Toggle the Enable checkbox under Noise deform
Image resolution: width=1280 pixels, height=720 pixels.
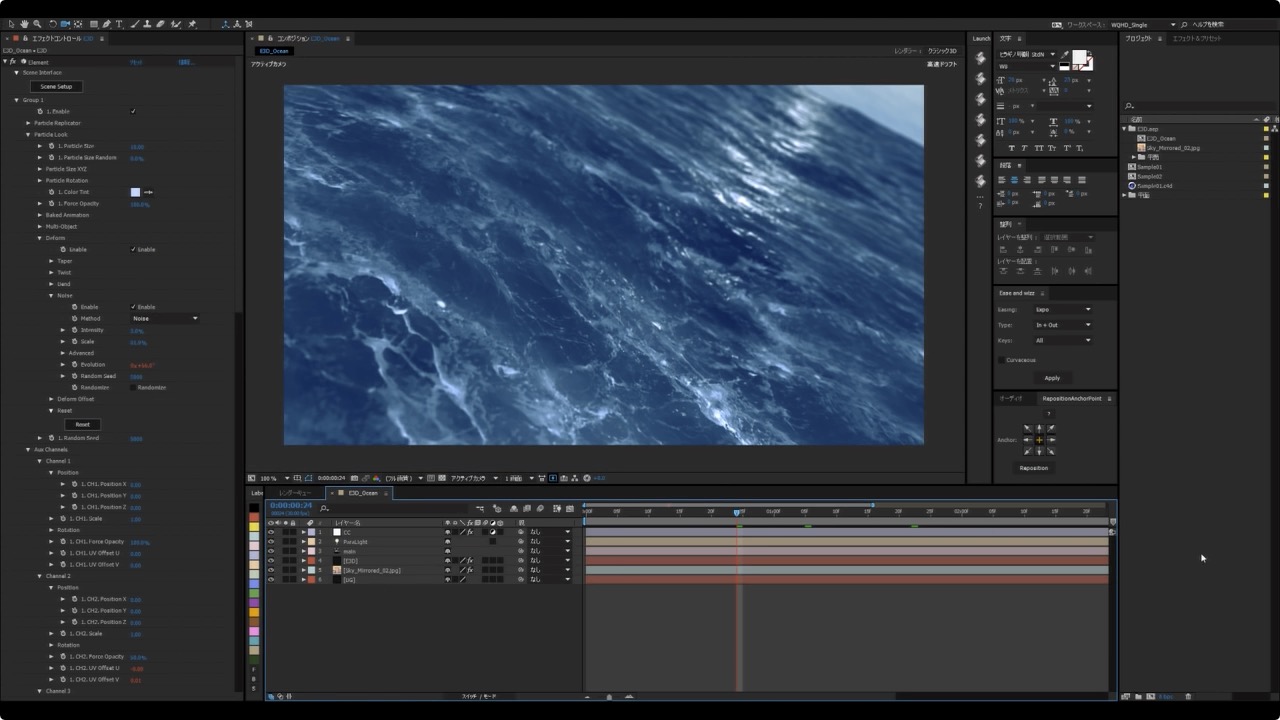click(131, 307)
